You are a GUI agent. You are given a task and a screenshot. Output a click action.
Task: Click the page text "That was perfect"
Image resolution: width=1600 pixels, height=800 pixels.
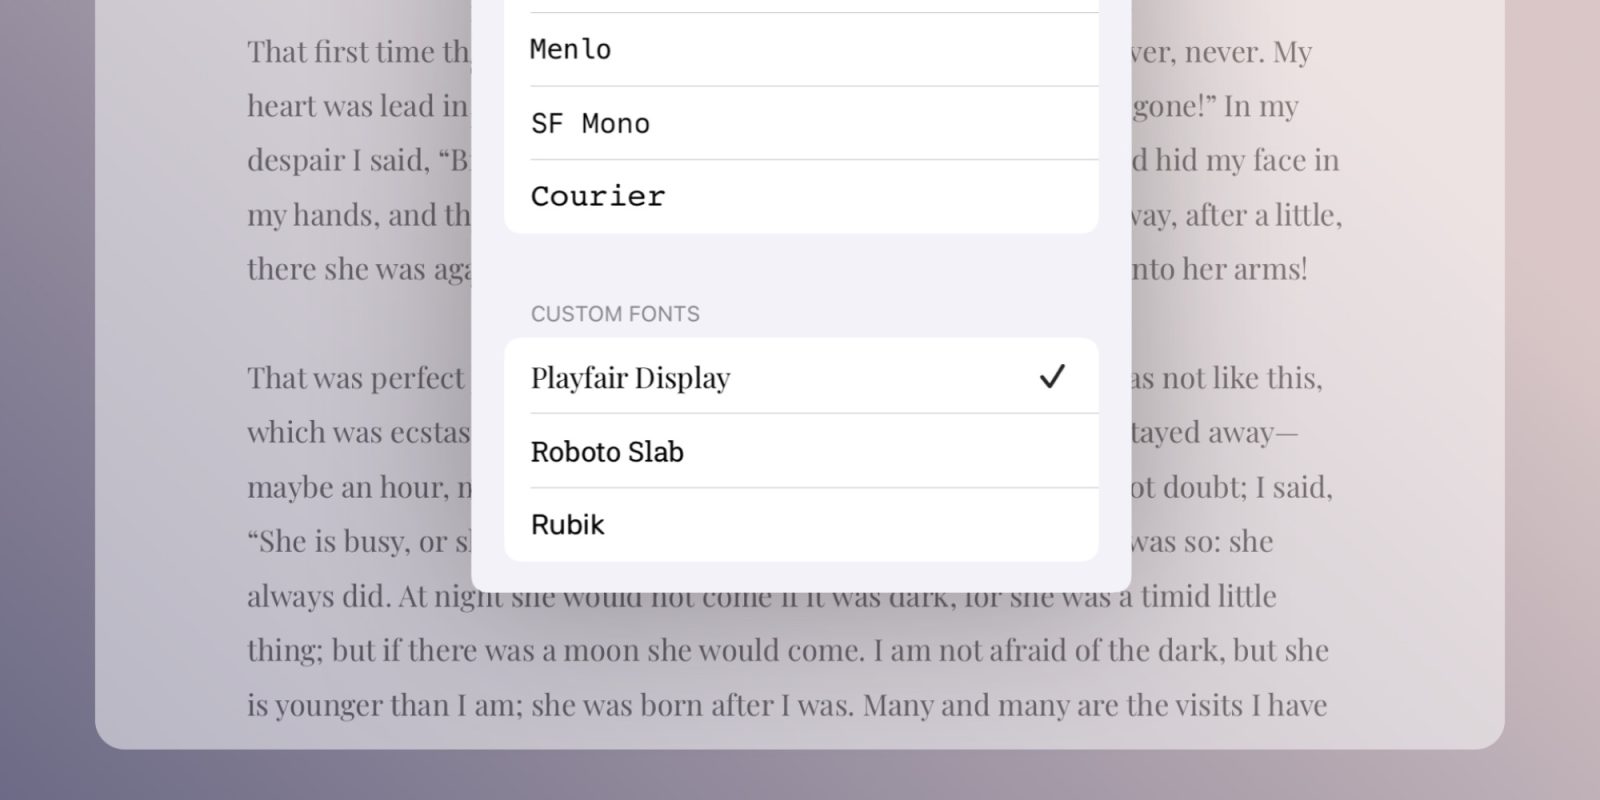pos(355,378)
